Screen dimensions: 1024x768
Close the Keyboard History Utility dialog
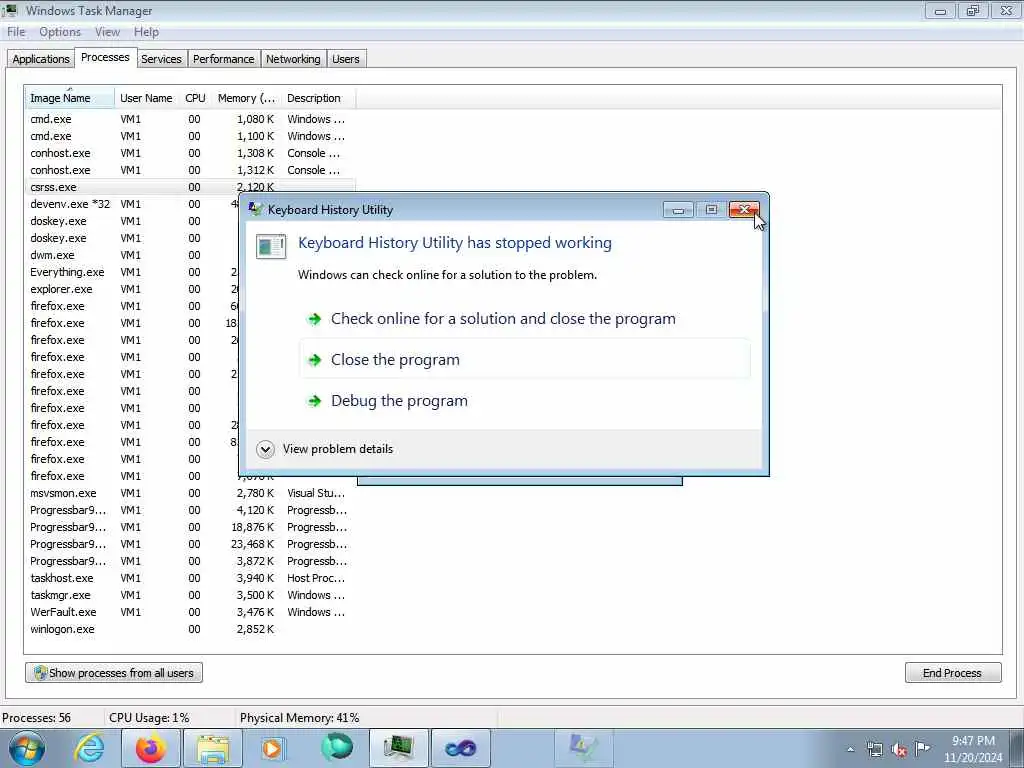pyautogui.click(x=744, y=210)
